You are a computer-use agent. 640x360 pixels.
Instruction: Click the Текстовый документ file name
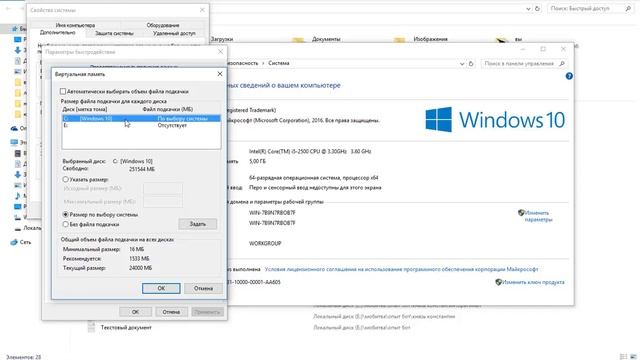pyautogui.click(x=126, y=327)
